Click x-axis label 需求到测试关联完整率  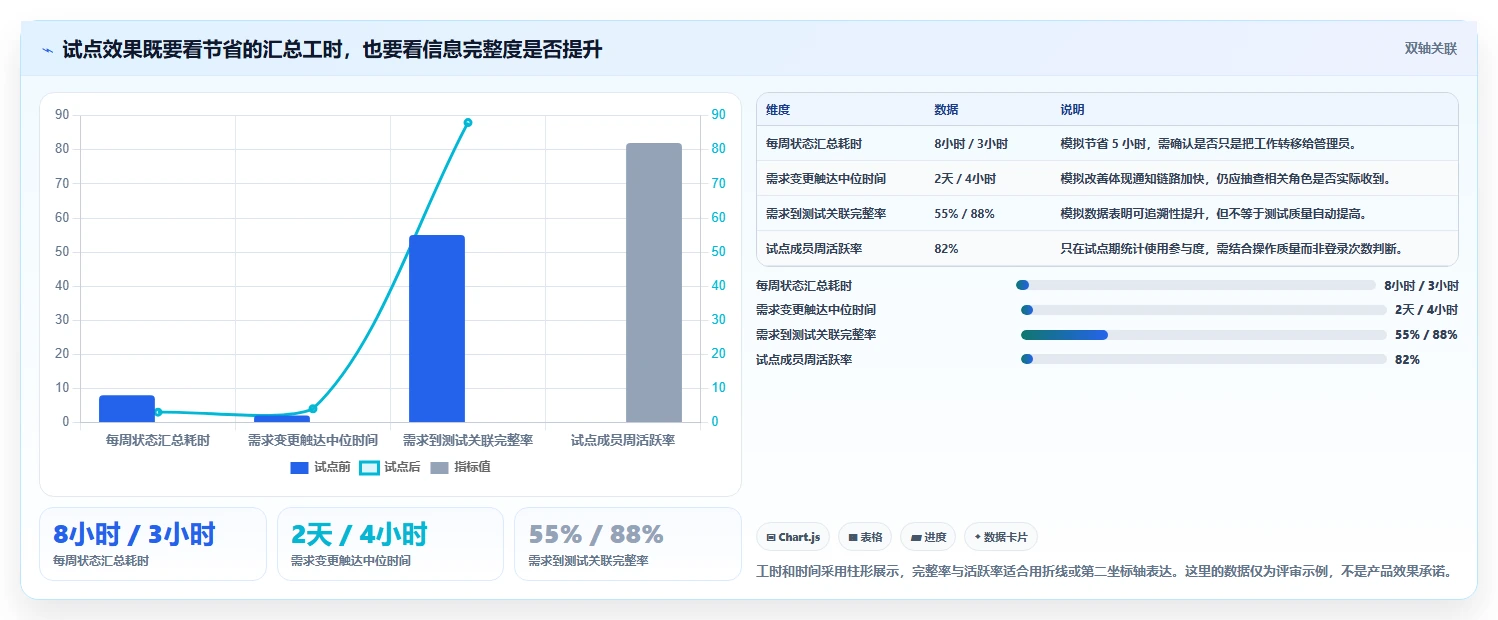click(468, 440)
